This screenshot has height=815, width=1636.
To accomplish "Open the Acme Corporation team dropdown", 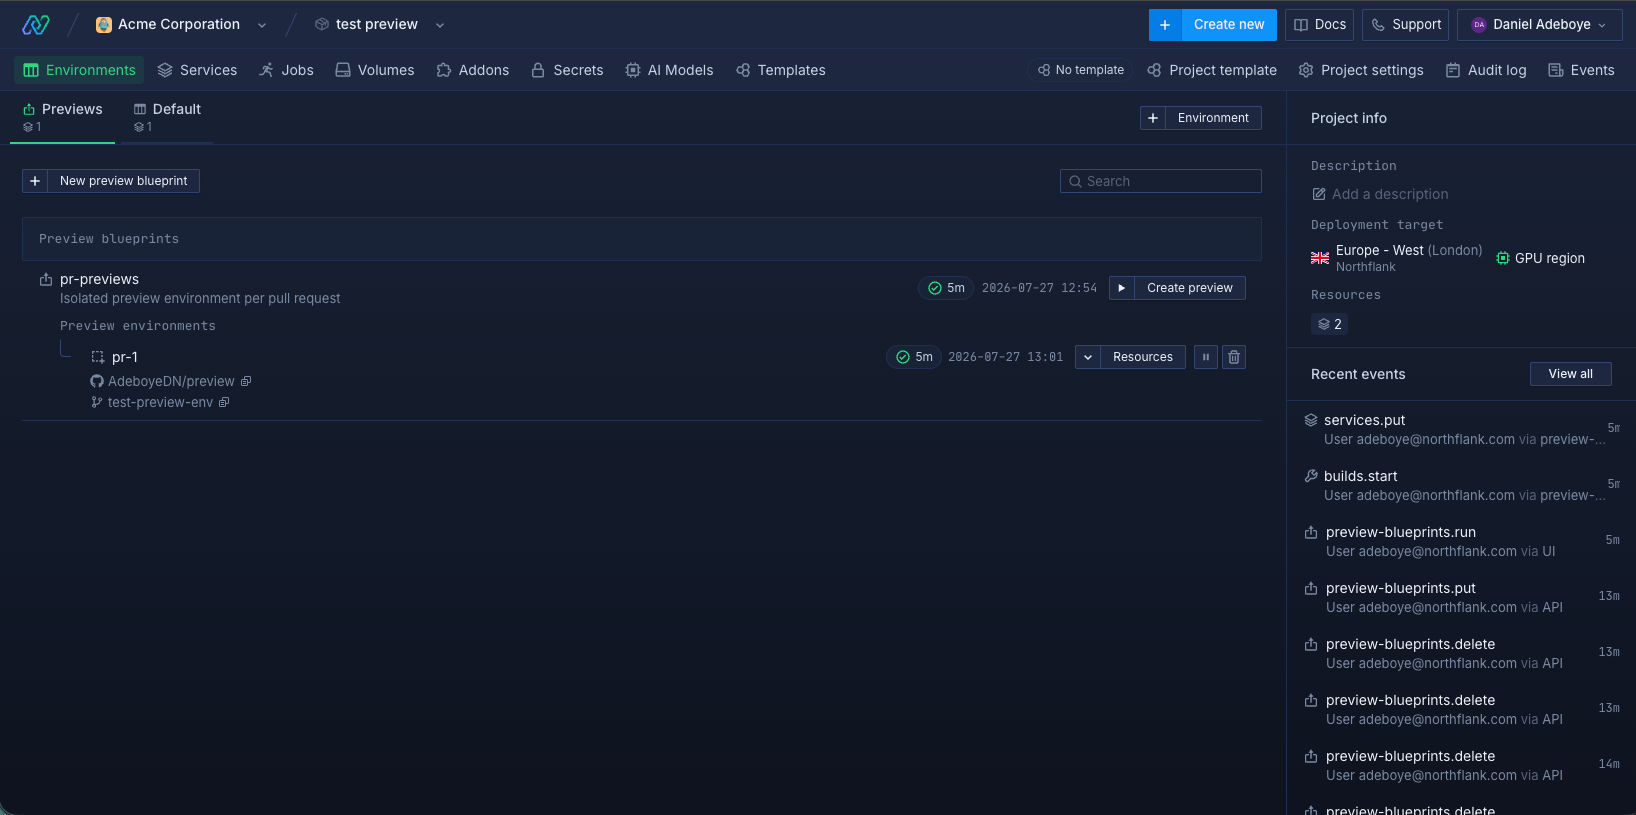I will [x=262, y=25].
